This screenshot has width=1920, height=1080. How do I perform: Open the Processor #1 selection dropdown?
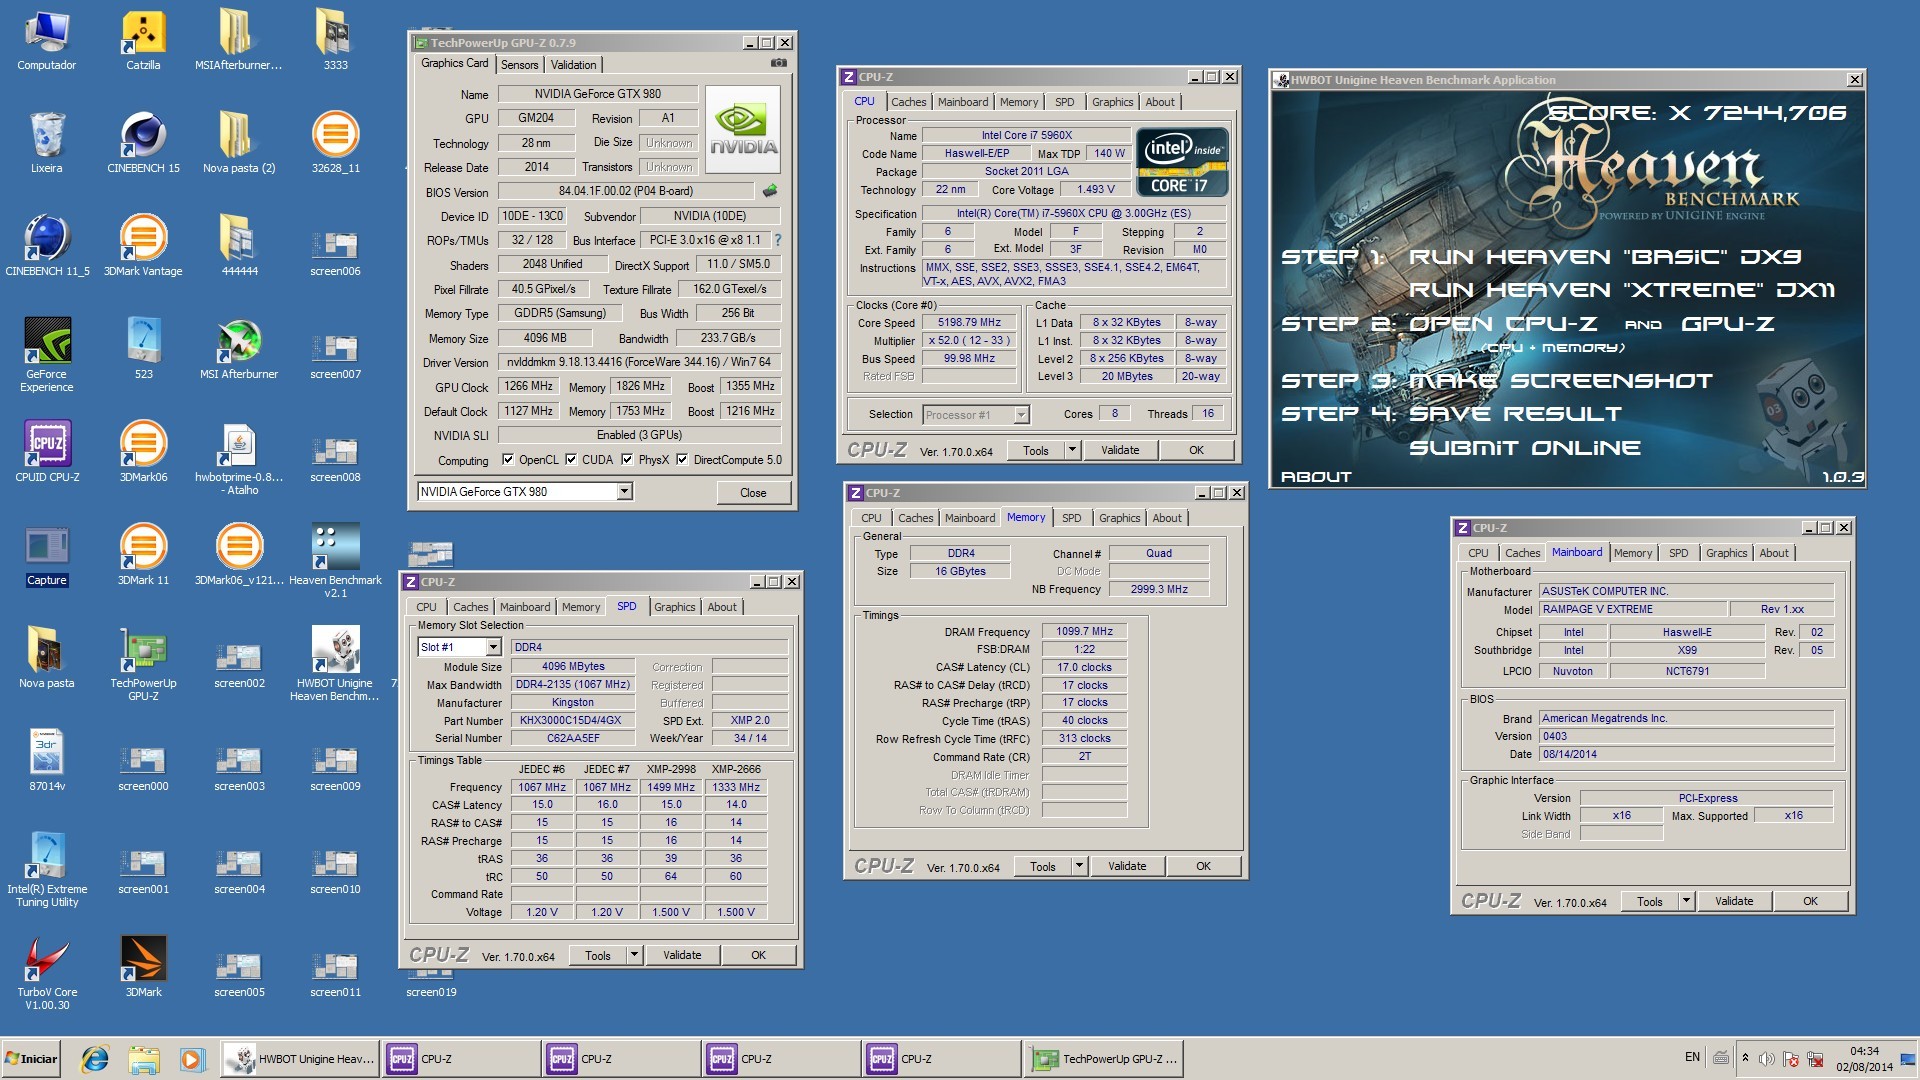1021,415
